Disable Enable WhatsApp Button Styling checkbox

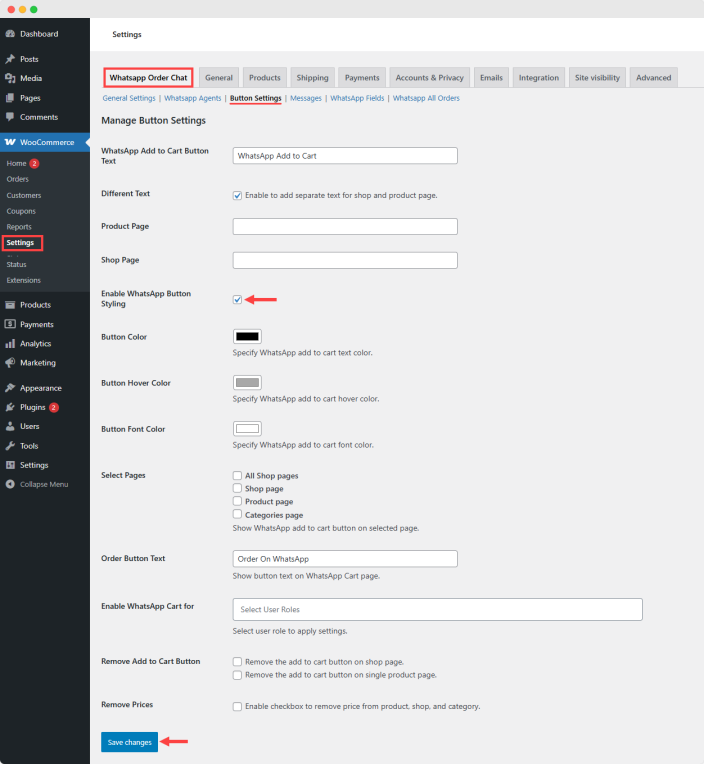coord(237,300)
